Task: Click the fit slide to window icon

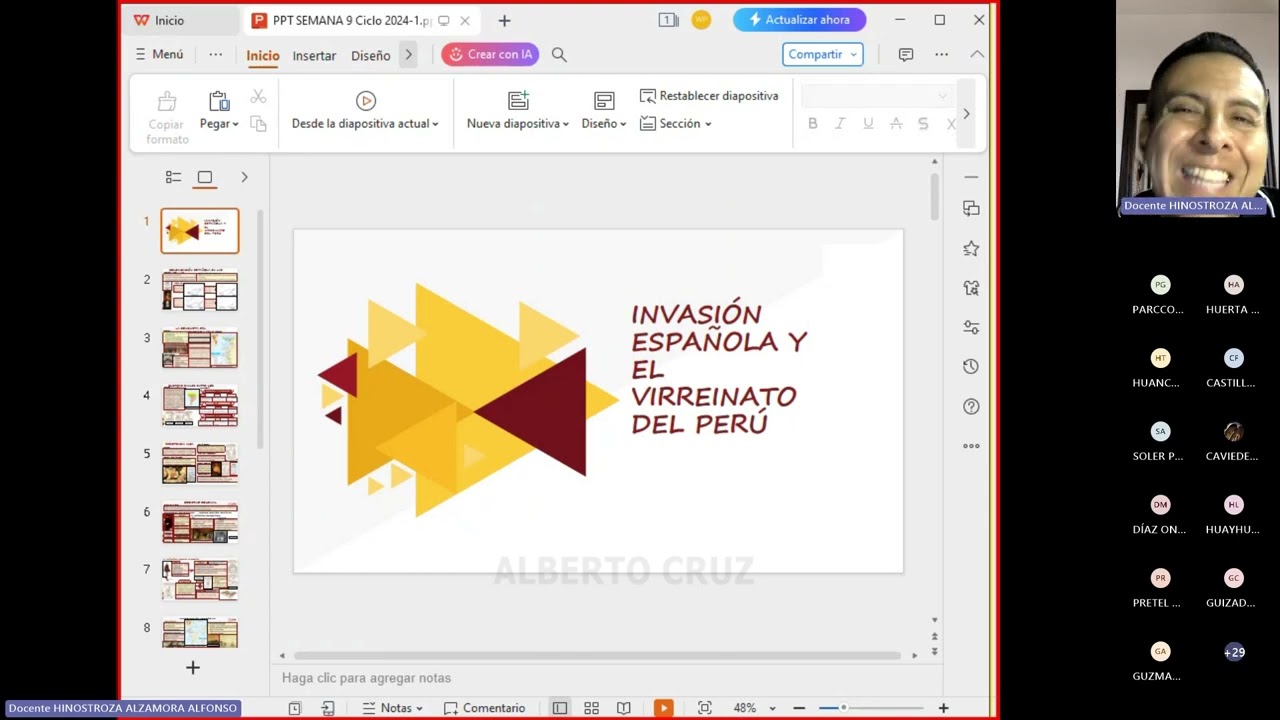Action: 705,708
